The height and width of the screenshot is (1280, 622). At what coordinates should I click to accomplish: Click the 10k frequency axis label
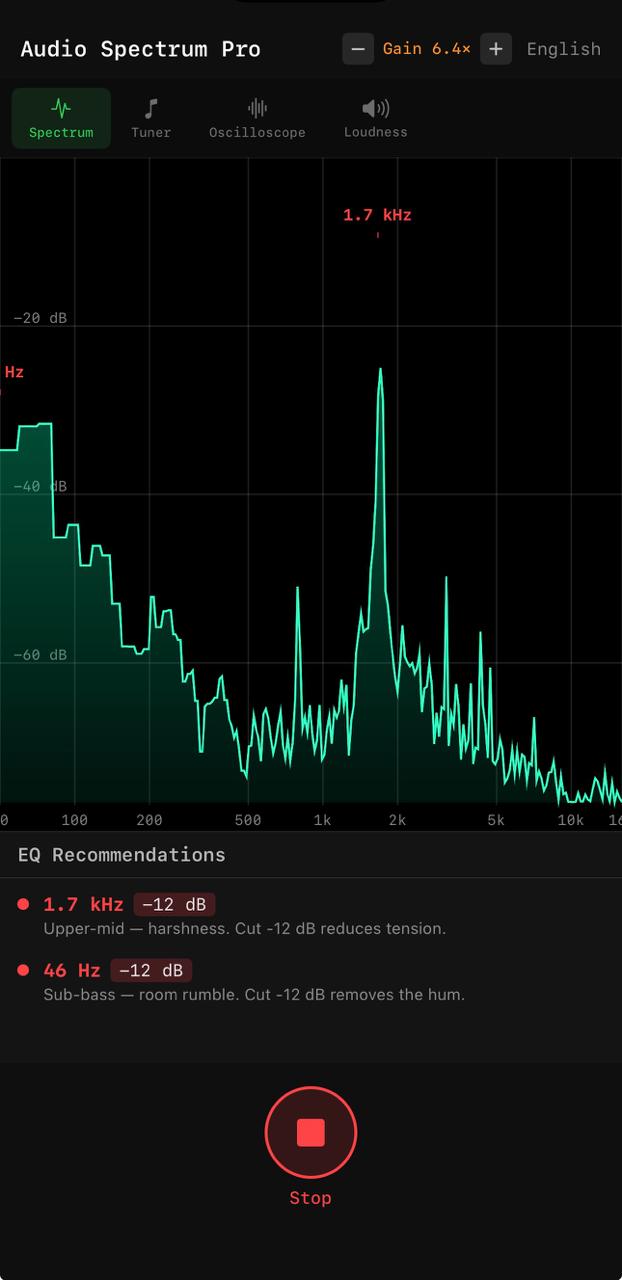coord(570,820)
